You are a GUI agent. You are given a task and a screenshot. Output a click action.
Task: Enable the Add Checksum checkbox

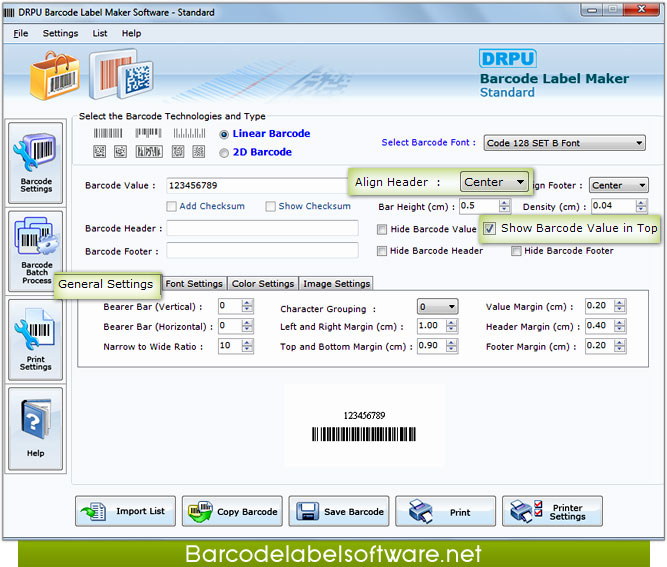(x=171, y=206)
